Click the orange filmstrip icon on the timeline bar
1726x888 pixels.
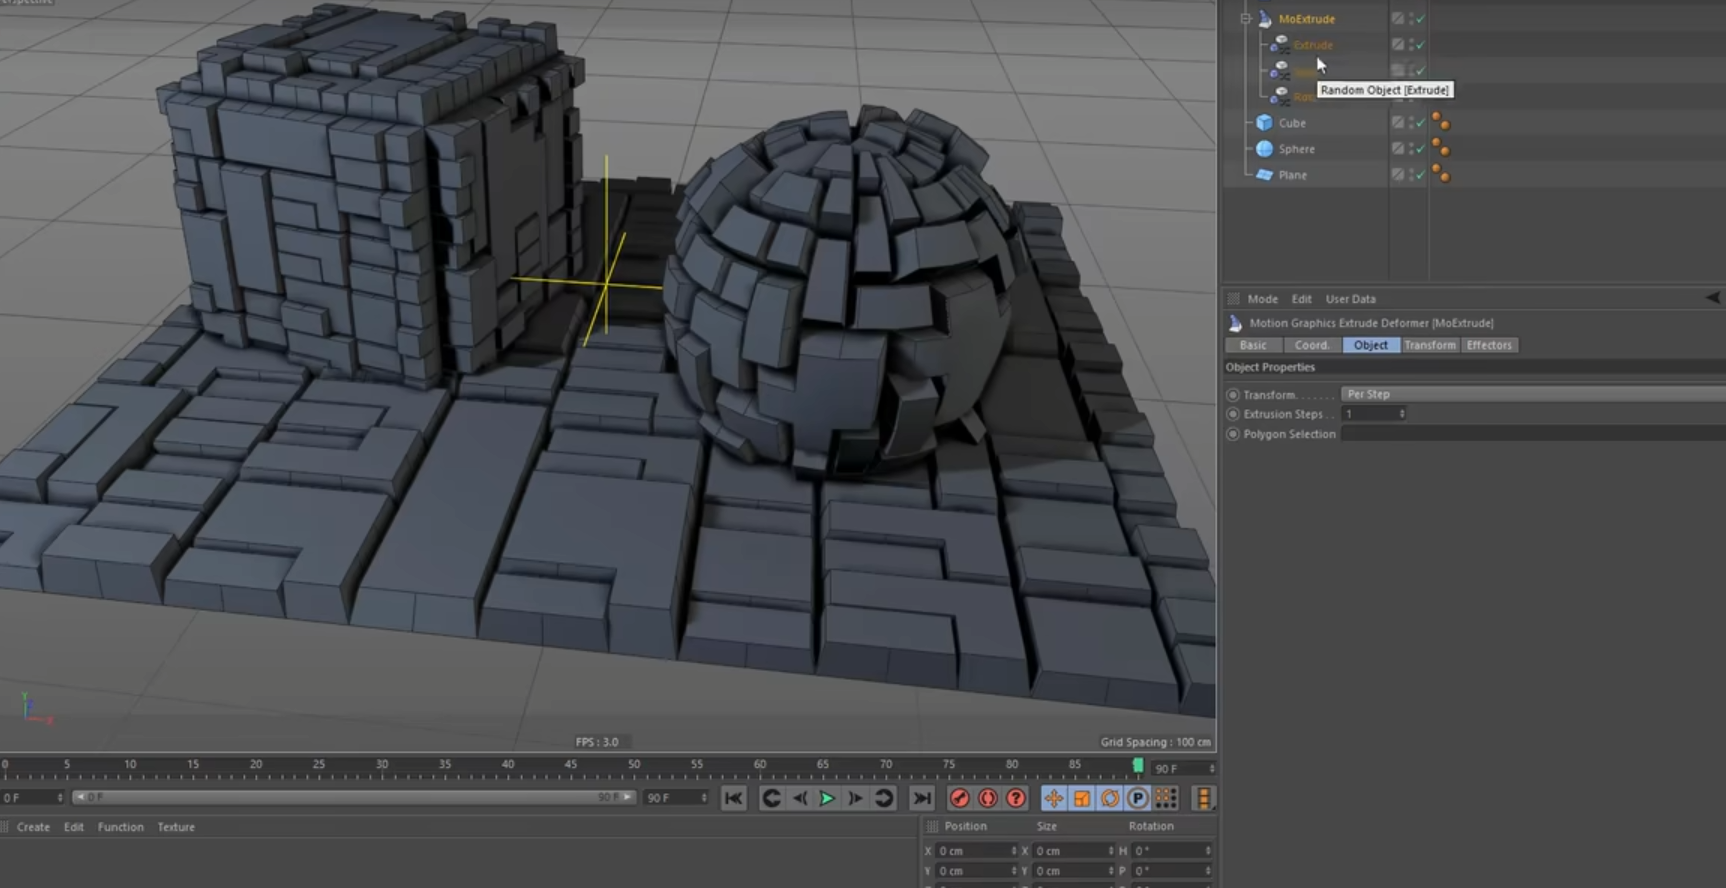point(1203,798)
